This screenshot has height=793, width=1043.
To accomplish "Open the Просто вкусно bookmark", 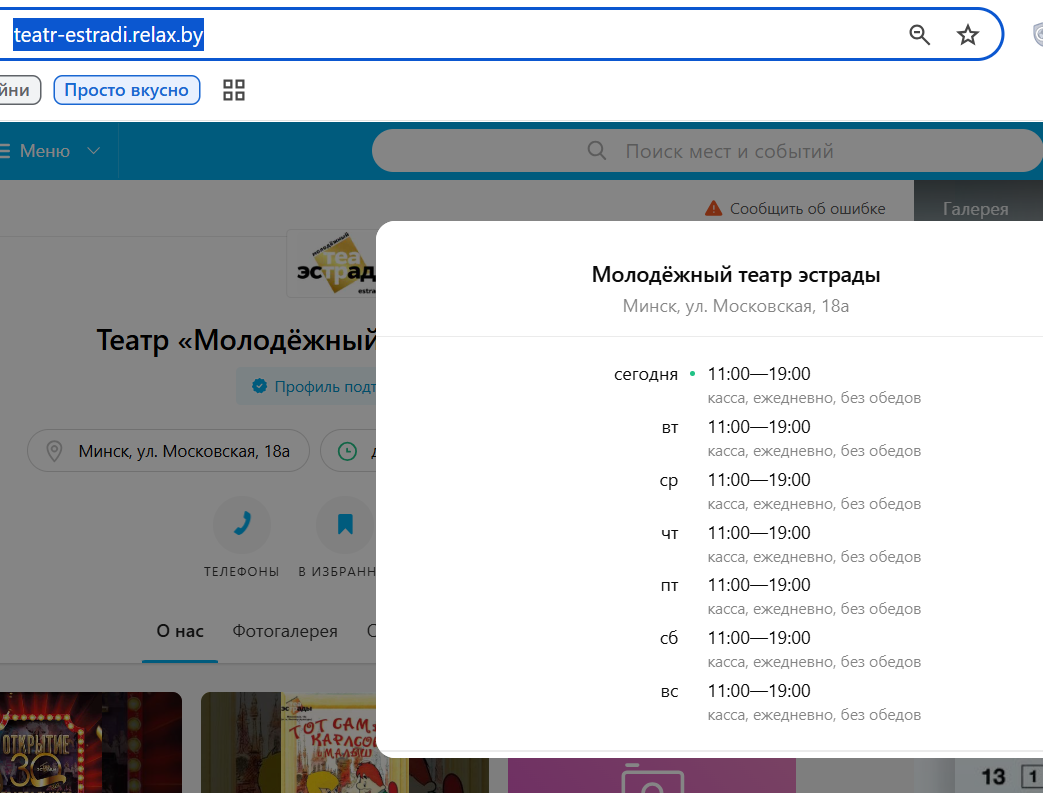I will point(126,90).
